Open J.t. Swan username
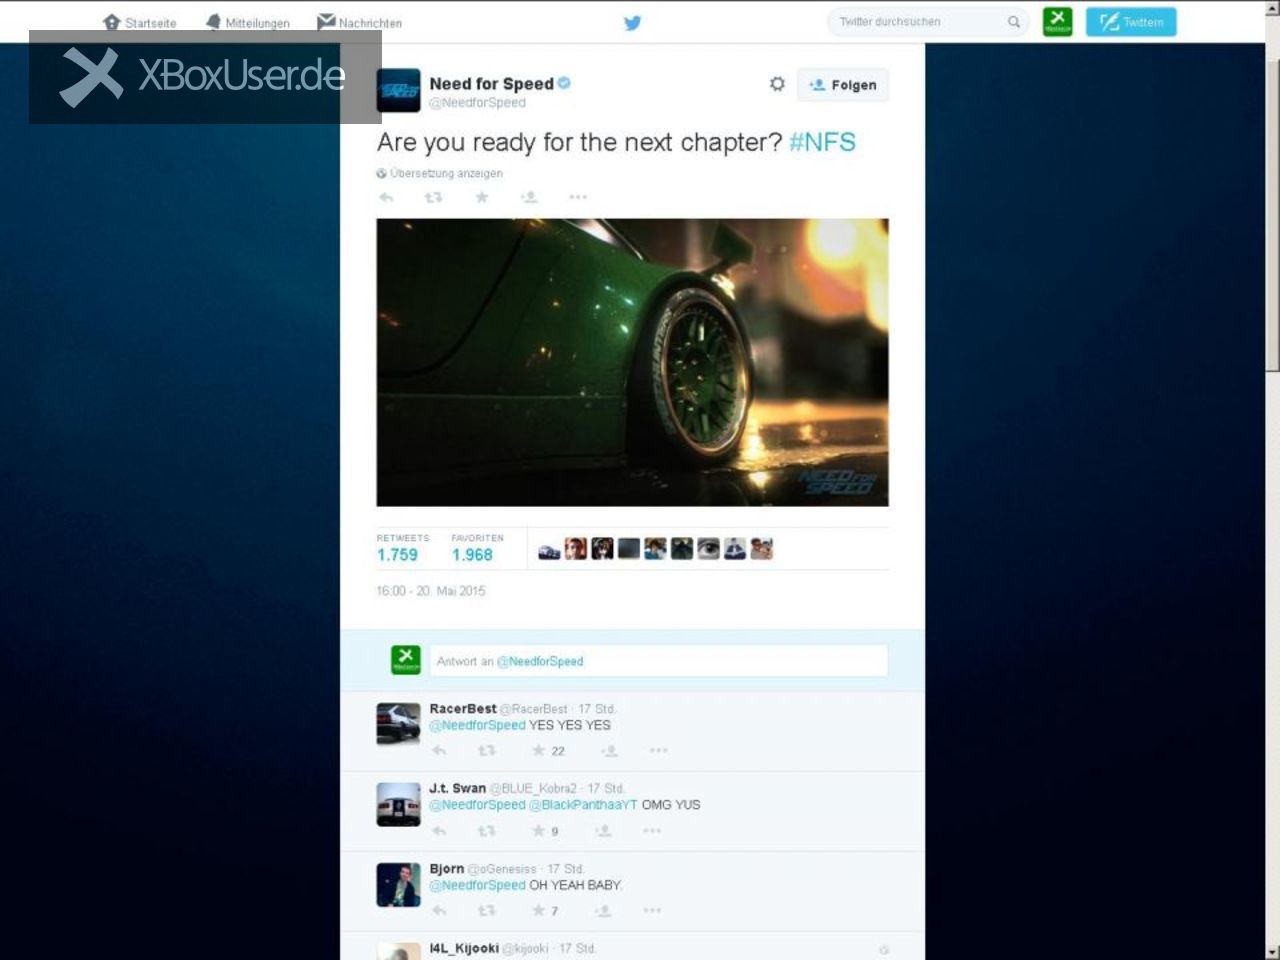The image size is (1280, 960). point(457,788)
